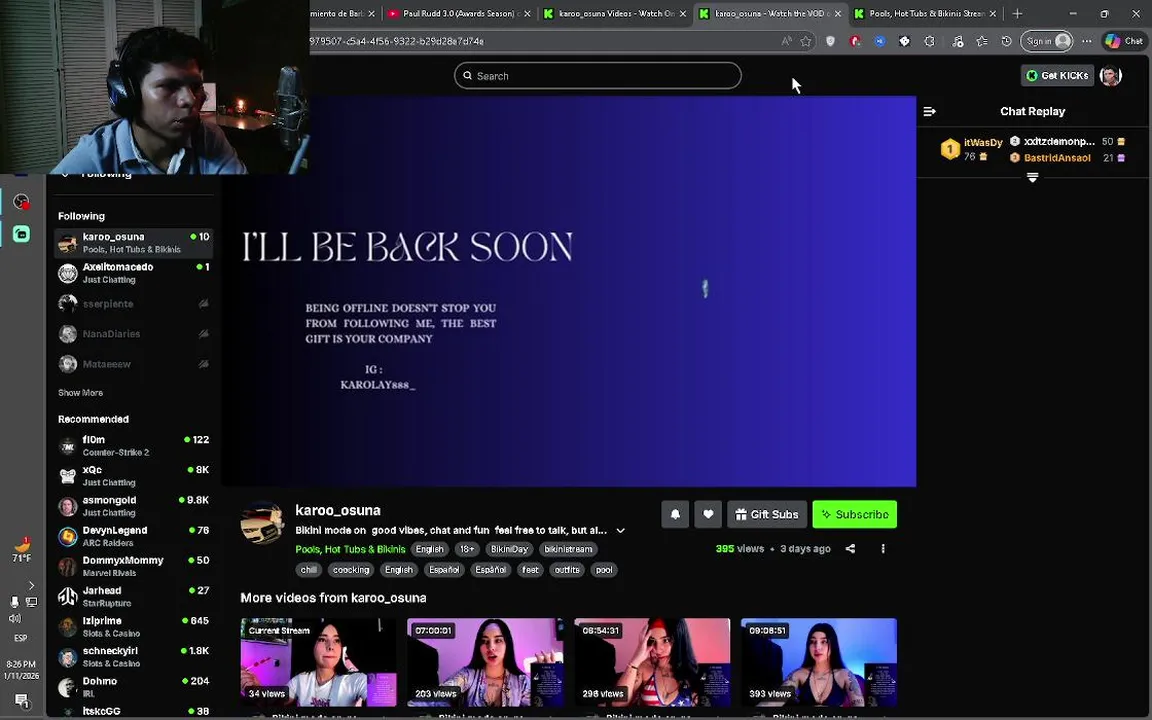Open the 07:00:01 video thumbnail
This screenshot has height=720, width=1152.
click(x=485, y=662)
